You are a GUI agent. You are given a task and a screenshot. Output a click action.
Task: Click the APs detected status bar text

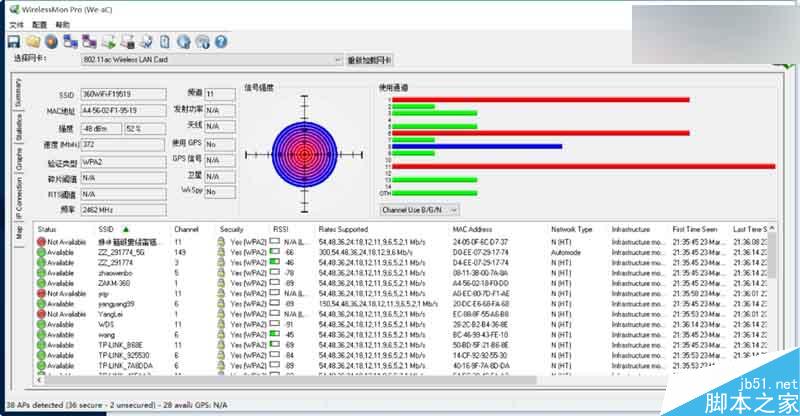(116, 405)
